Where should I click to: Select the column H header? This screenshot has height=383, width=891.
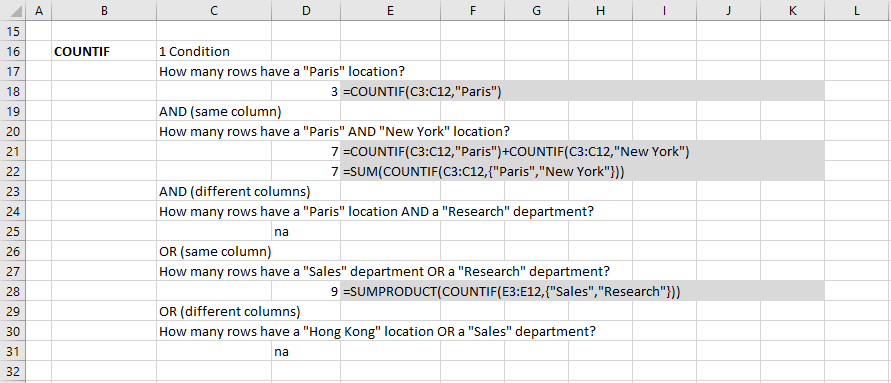(x=600, y=10)
